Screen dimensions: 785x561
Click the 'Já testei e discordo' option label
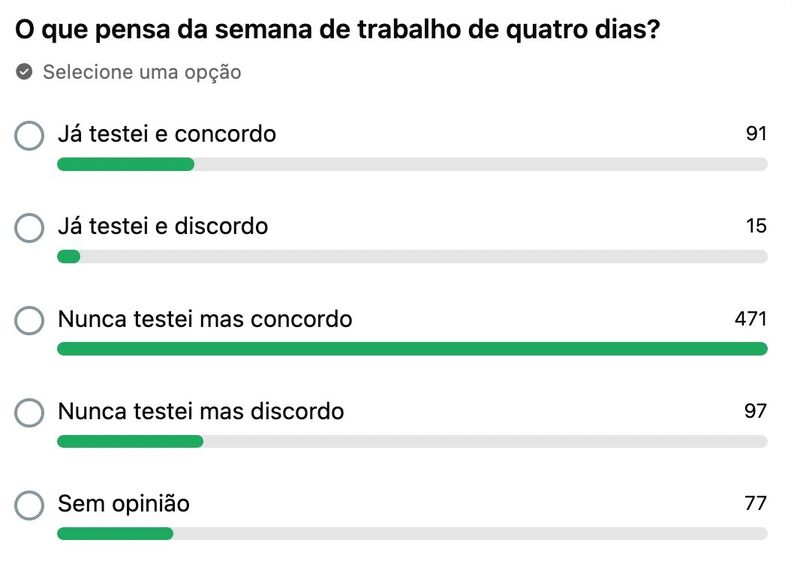163,226
